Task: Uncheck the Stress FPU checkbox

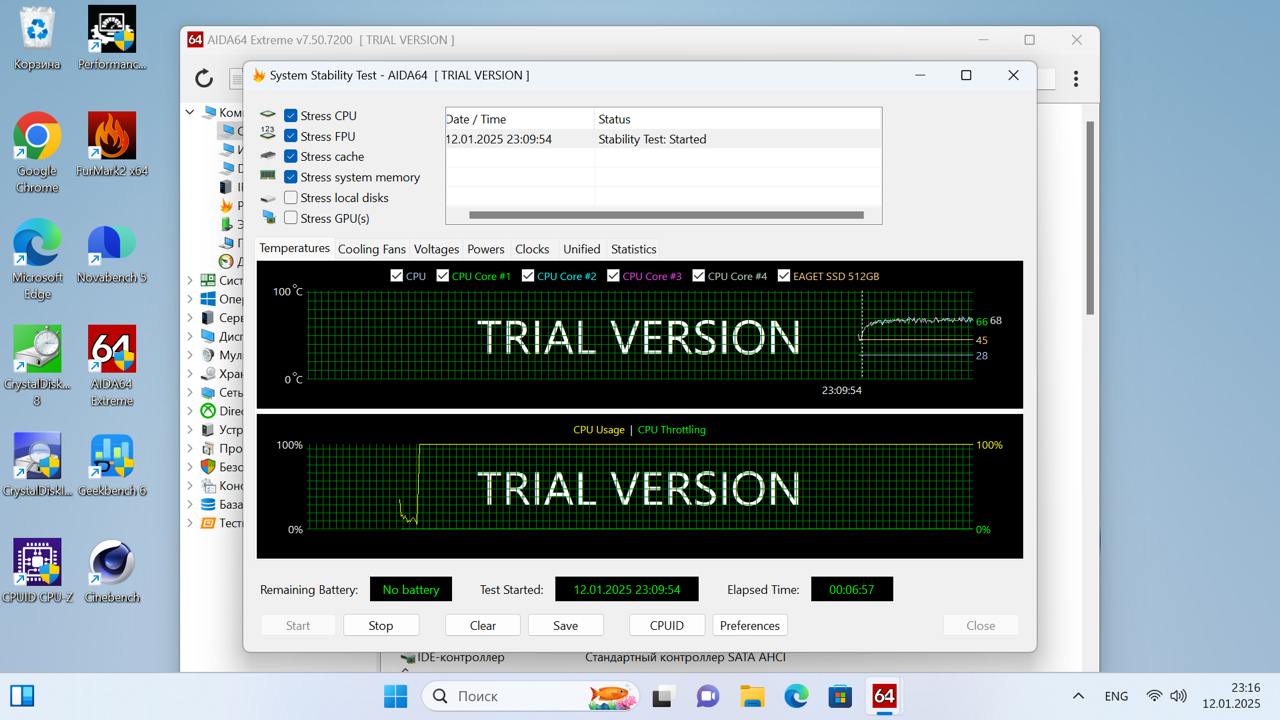Action: [291, 136]
